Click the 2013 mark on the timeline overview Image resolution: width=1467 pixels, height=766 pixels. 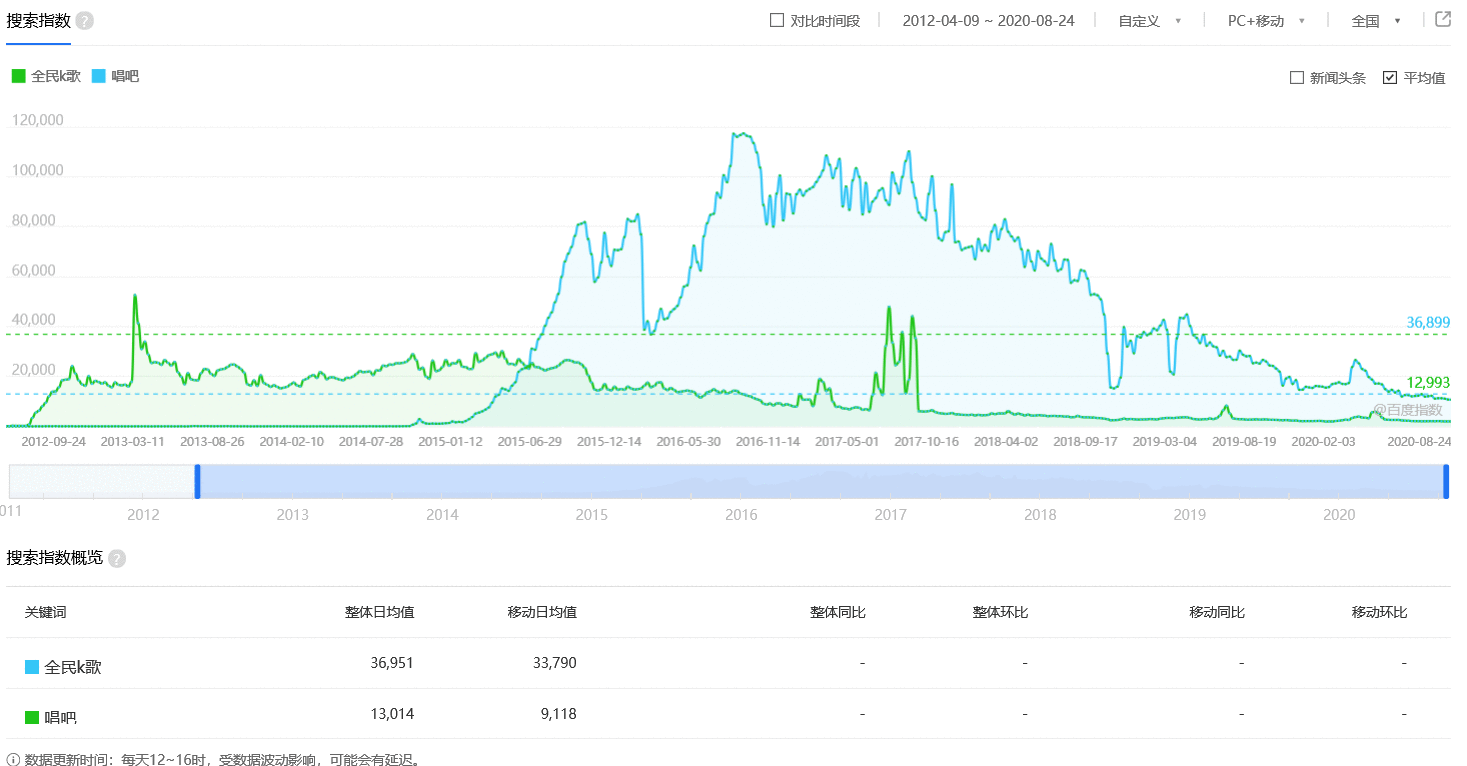293,515
